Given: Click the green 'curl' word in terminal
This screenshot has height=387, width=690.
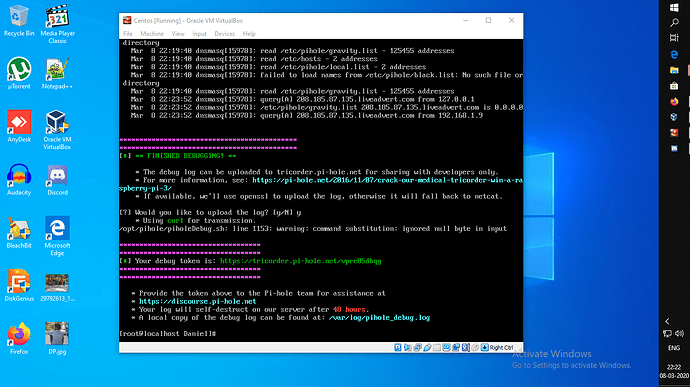Looking at the screenshot, I should coord(175,221).
